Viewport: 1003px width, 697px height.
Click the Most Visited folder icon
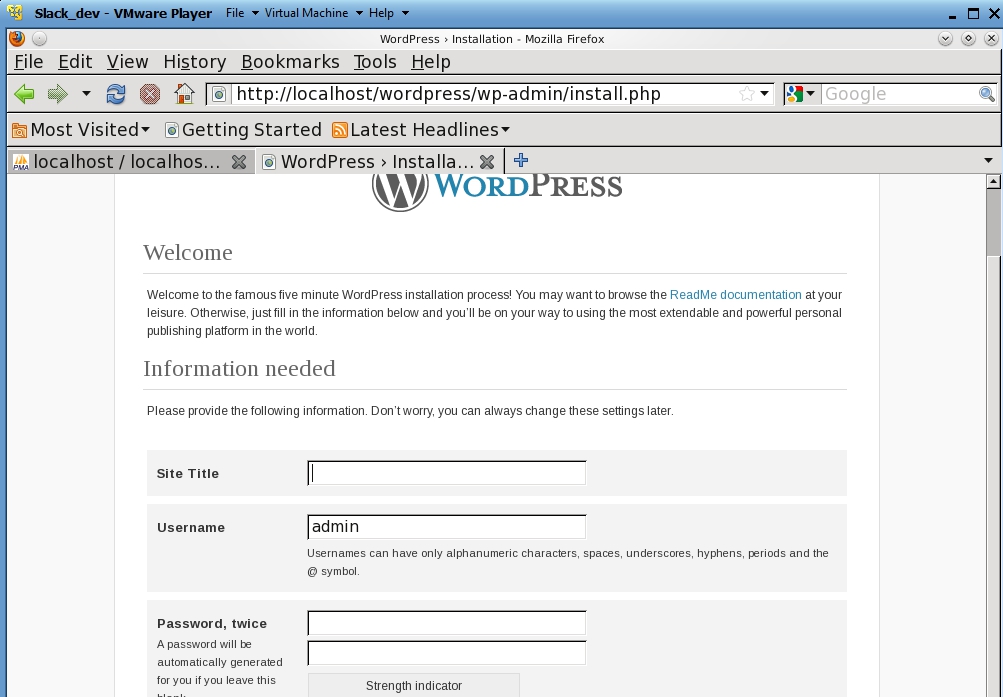(20, 130)
